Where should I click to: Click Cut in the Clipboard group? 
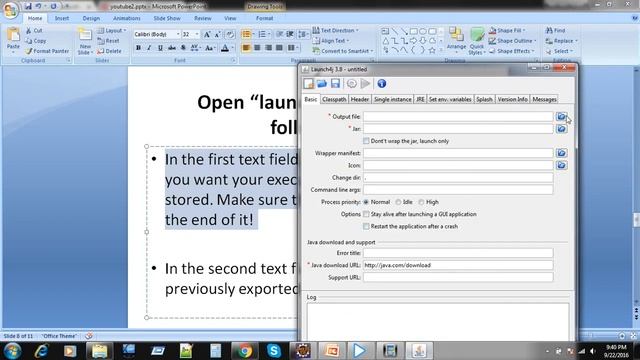pos(34,31)
